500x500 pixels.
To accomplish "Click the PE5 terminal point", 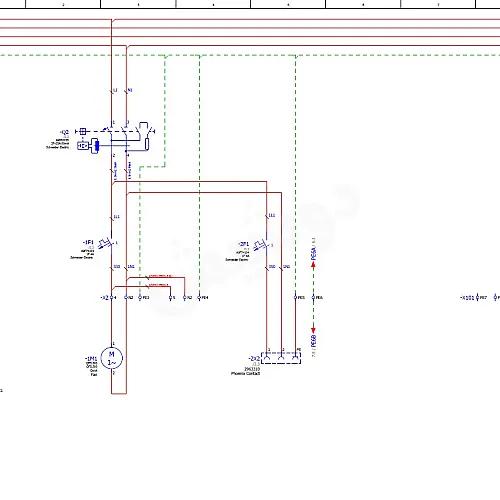I will click(295, 297).
